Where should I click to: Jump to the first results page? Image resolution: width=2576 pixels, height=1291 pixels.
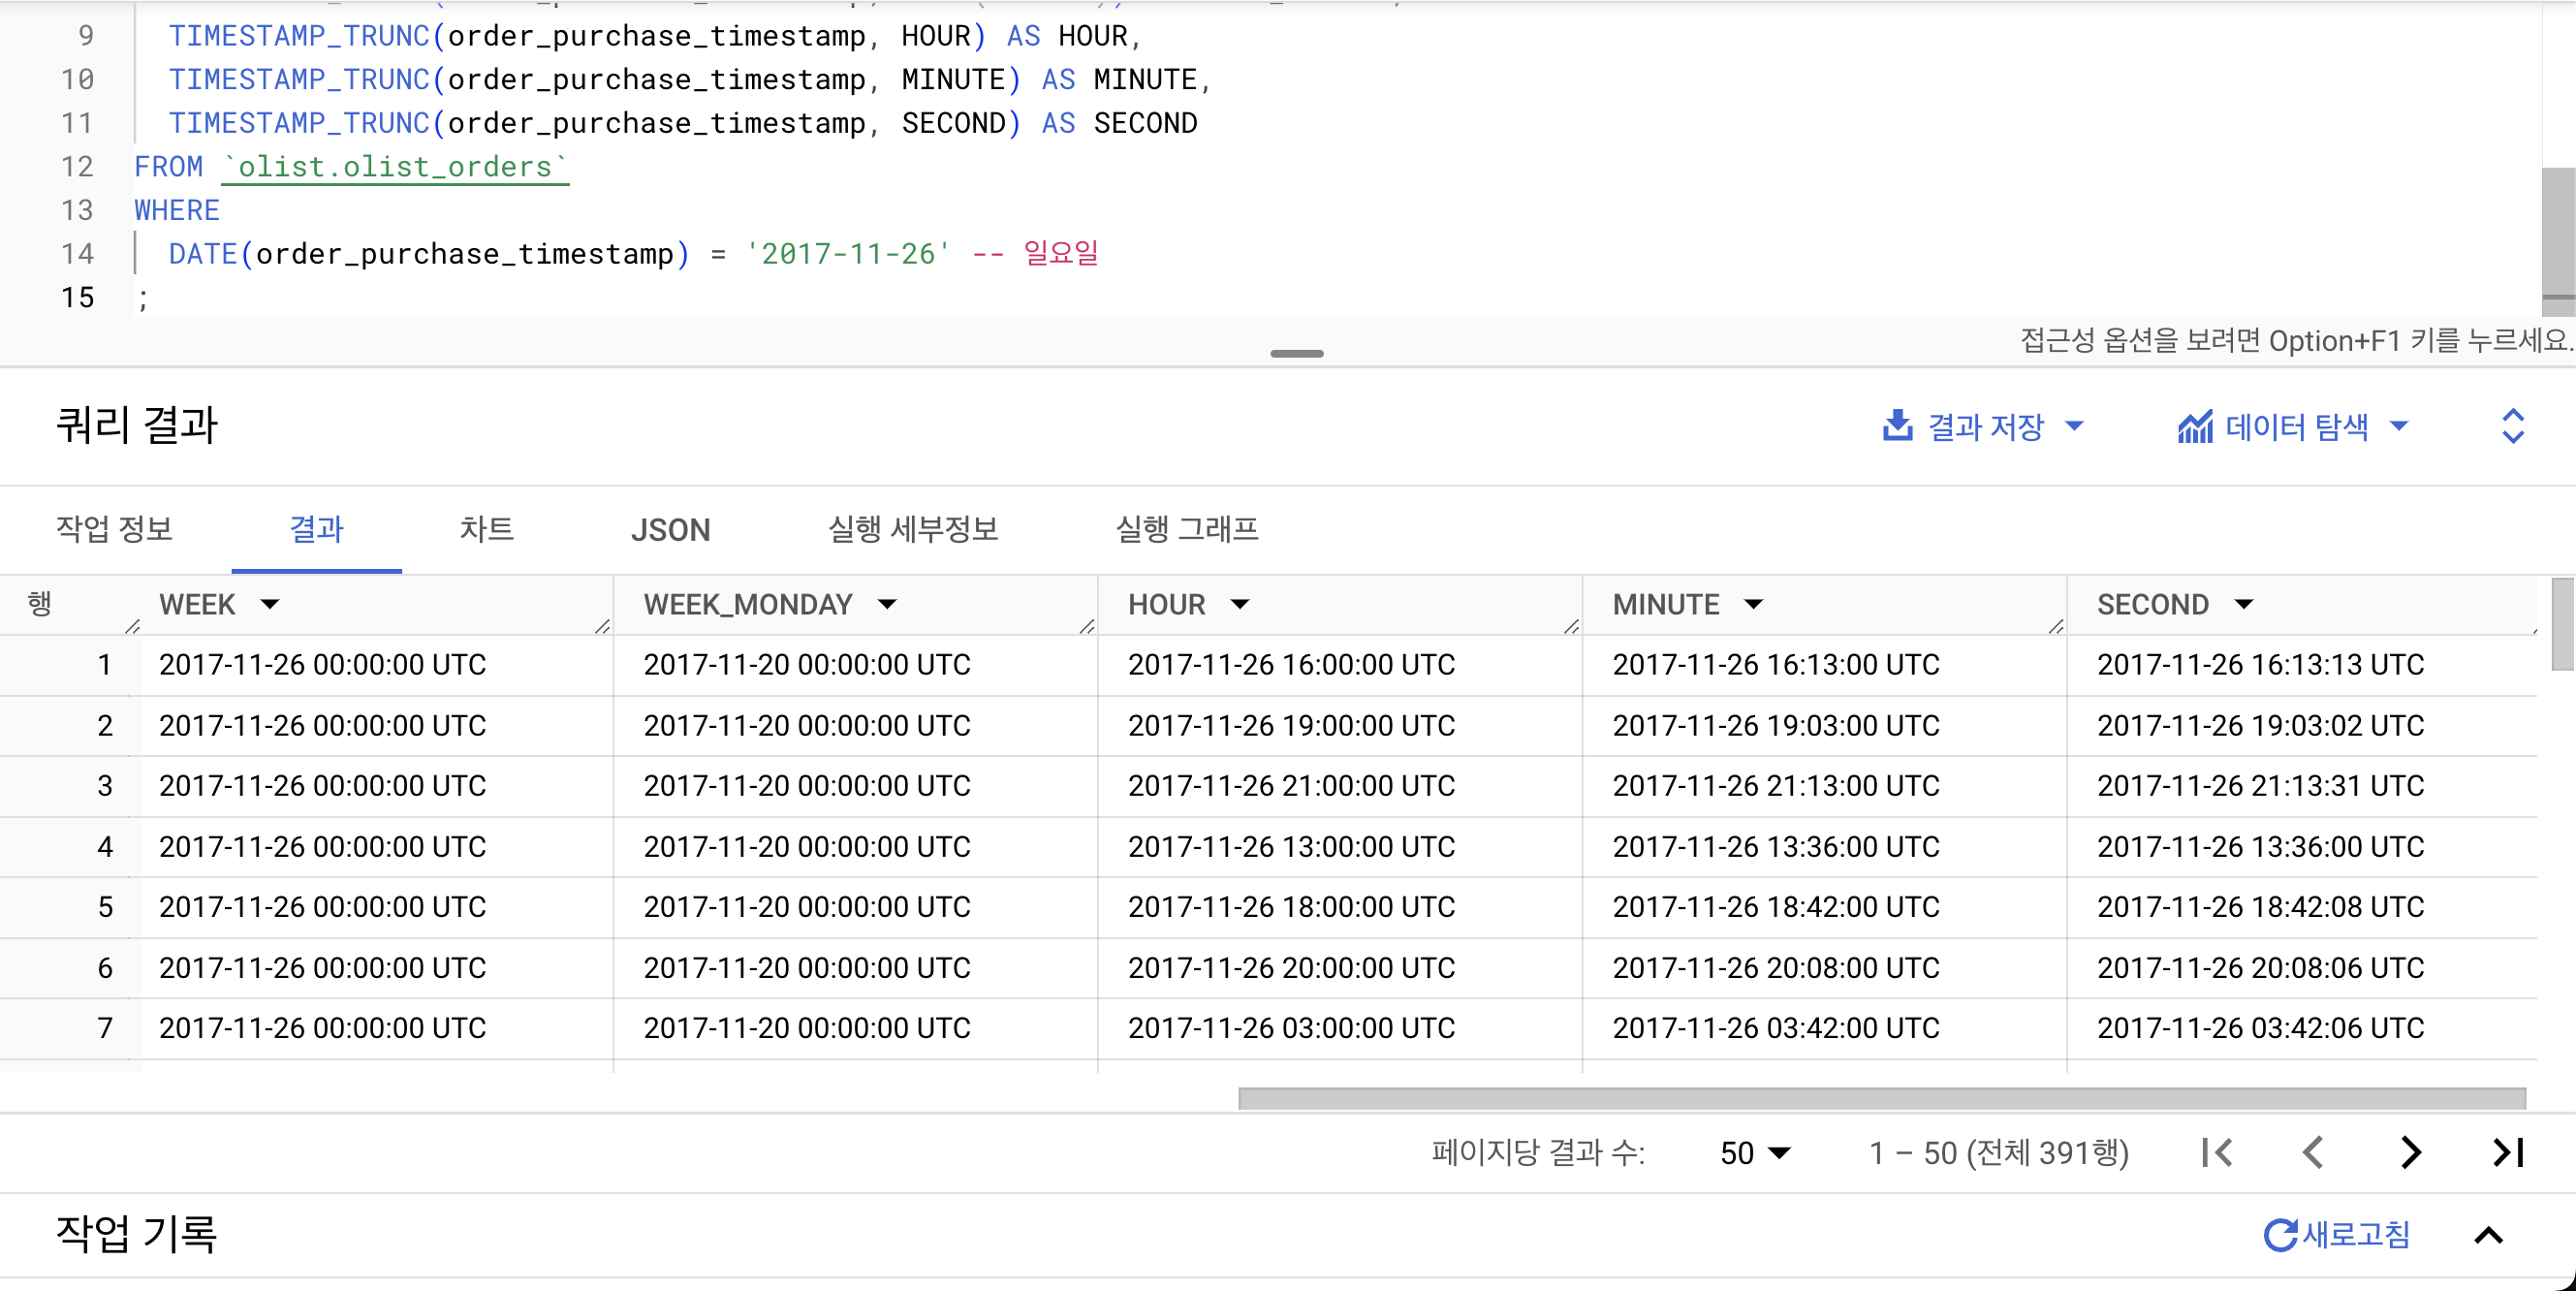(x=2217, y=1152)
